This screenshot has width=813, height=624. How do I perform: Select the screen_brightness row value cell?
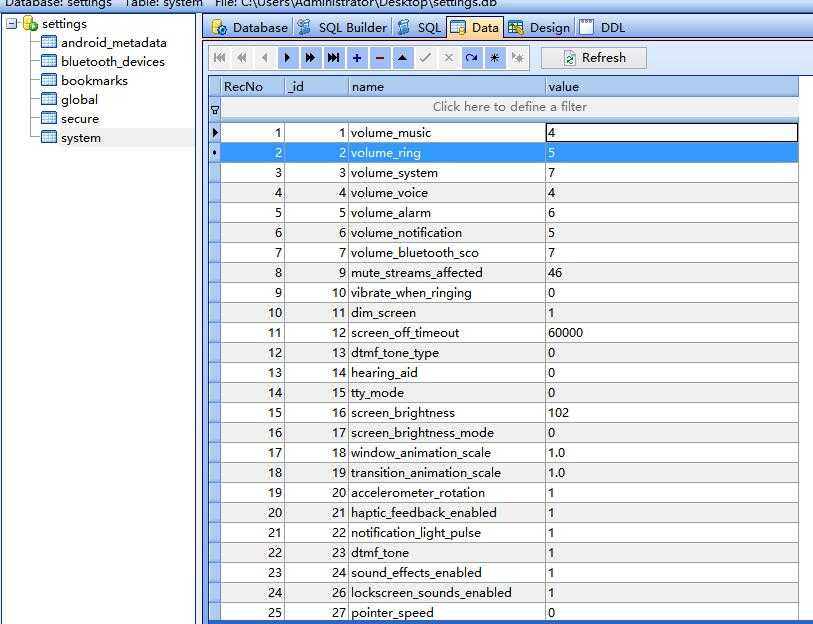tap(672, 412)
